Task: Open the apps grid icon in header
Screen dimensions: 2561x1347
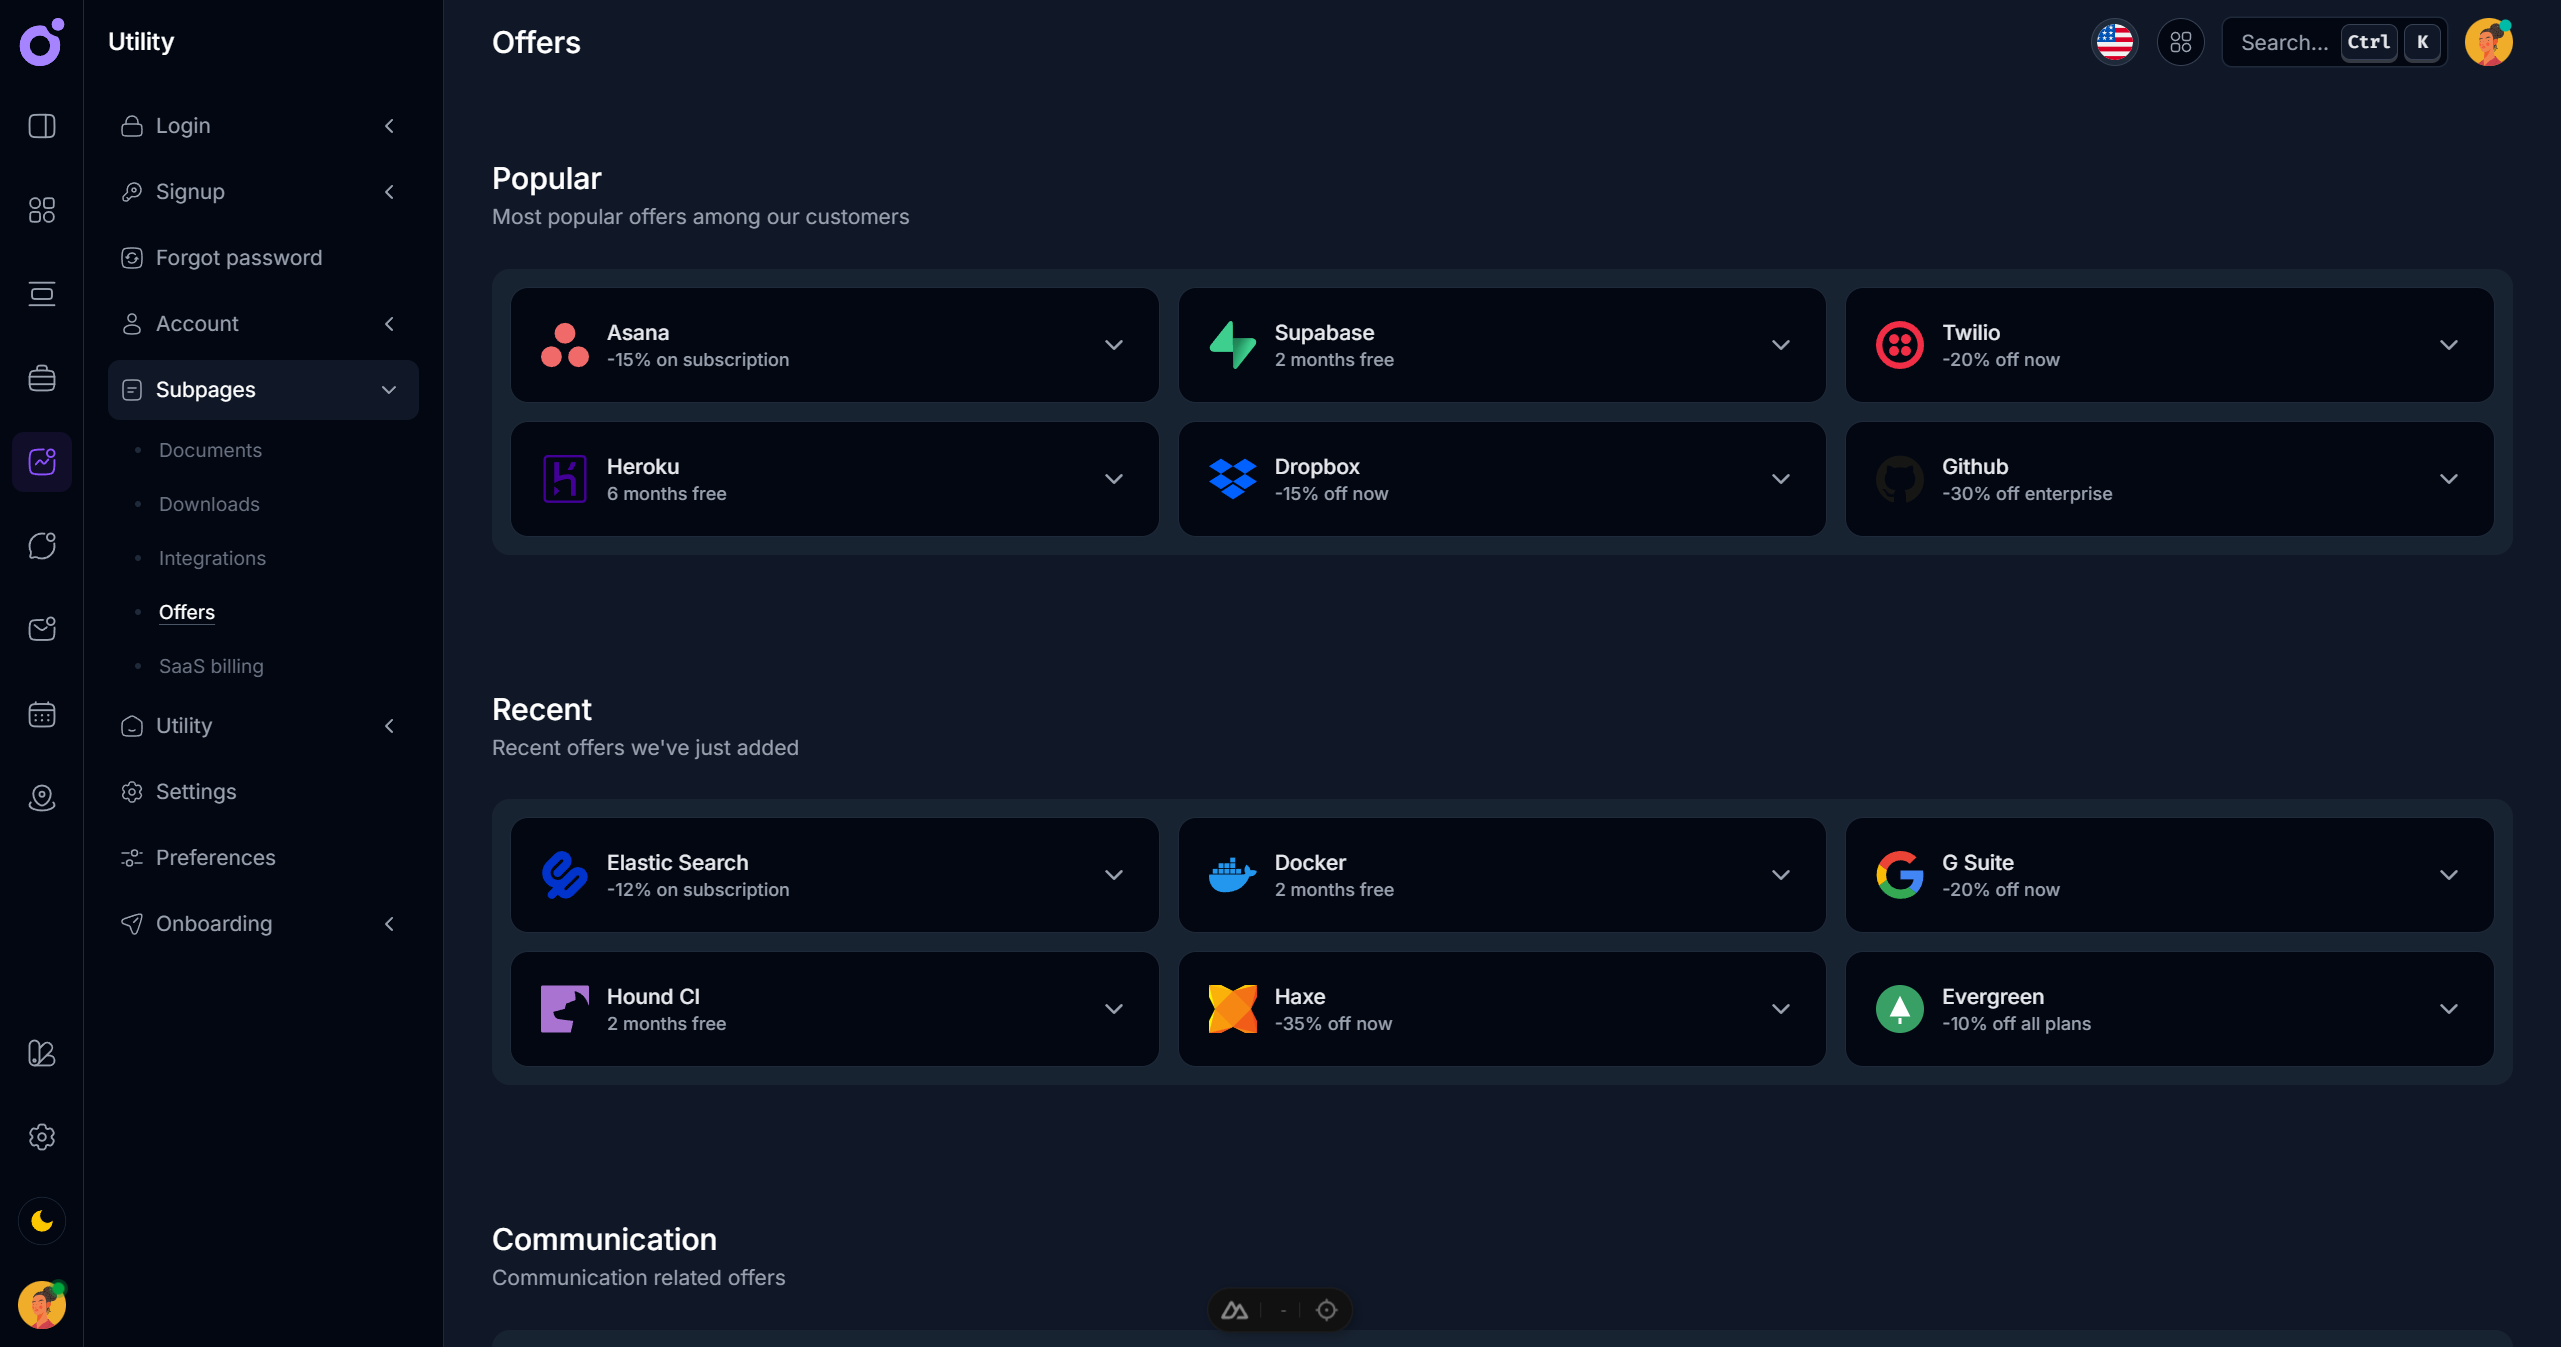Action: [x=2180, y=42]
